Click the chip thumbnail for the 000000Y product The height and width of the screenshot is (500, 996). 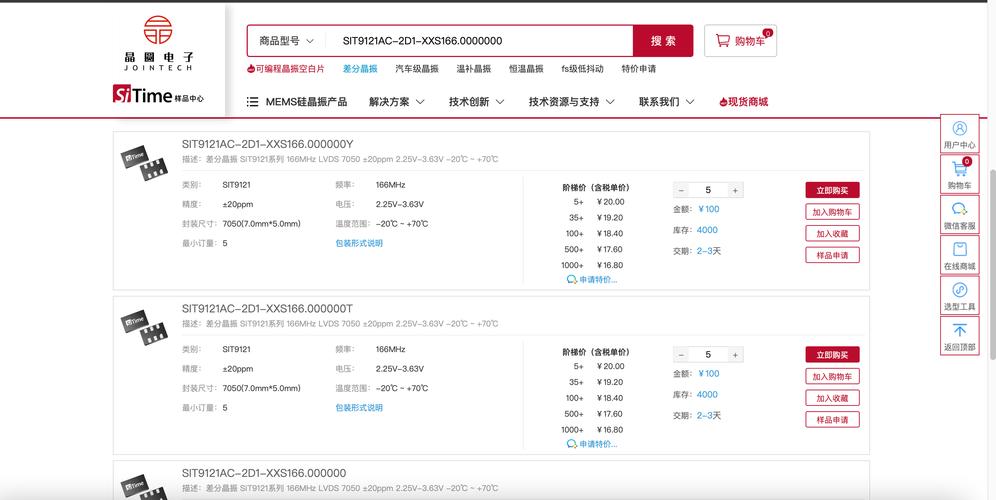click(x=144, y=163)
